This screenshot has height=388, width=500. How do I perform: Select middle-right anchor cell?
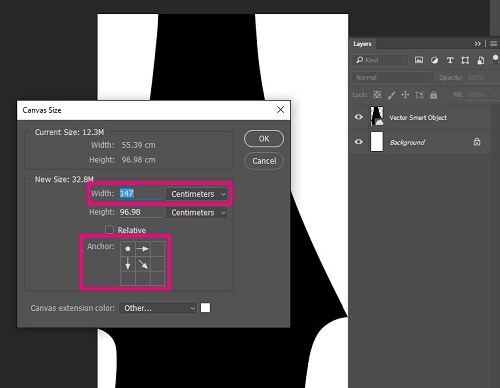coord(158,264)
